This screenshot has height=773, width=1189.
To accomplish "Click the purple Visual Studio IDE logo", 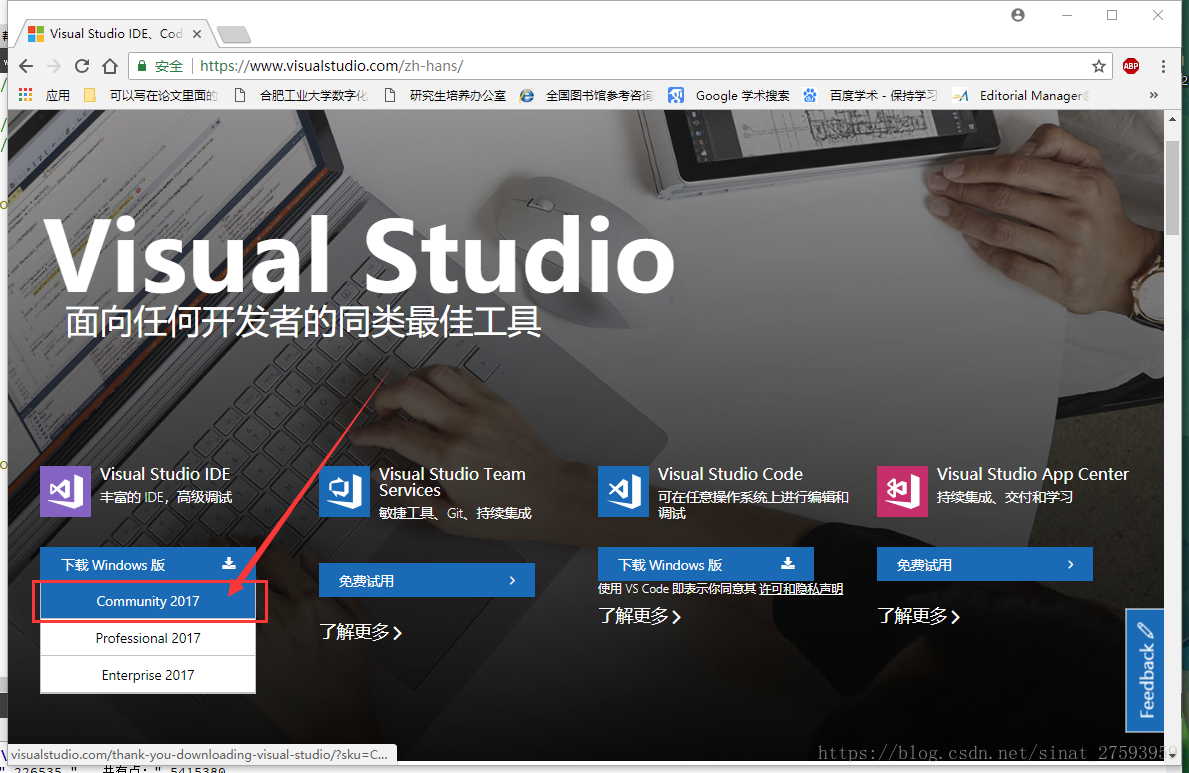I will 65,492.
